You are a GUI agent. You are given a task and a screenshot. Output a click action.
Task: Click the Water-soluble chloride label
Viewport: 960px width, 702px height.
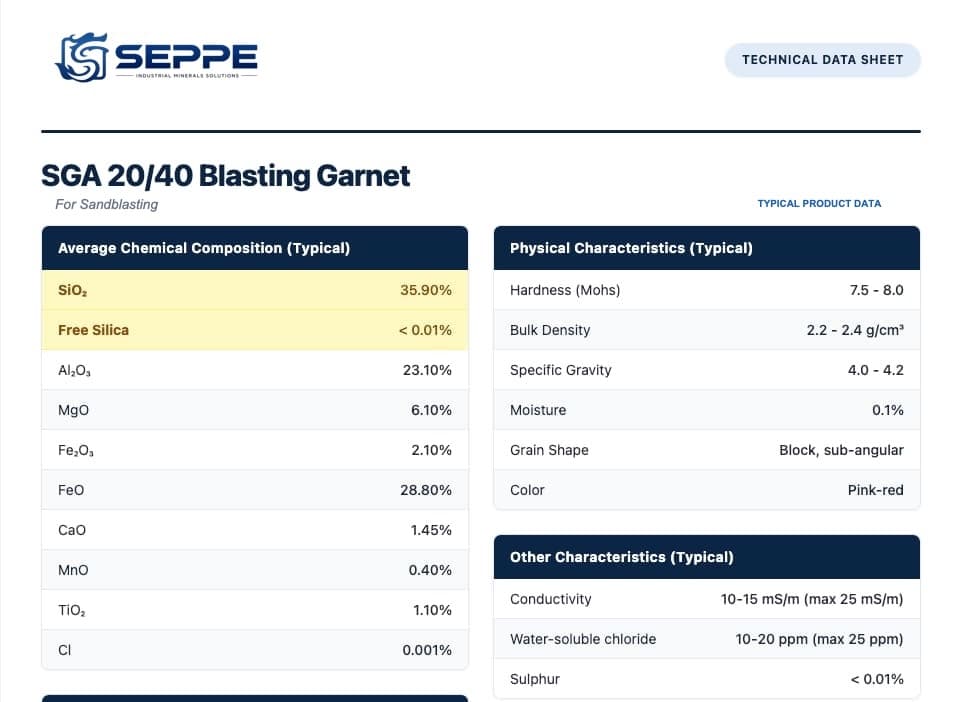point(583,639)
